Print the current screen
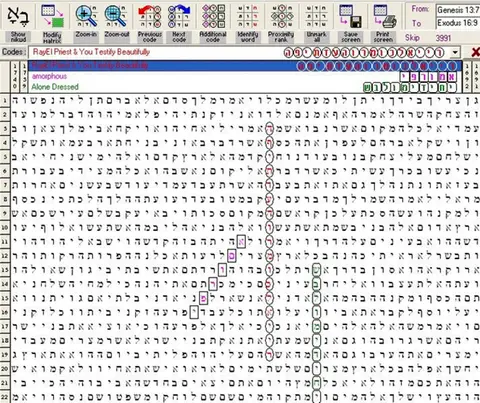Image resolution: width=480 pixels, height=403 pixels. point(384,16)
